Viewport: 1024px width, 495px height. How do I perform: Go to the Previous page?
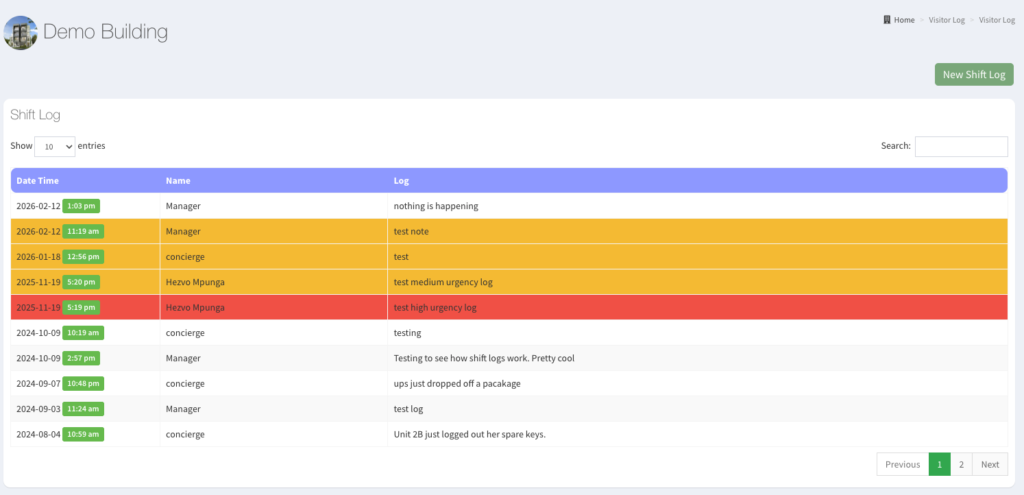[903, 464]
